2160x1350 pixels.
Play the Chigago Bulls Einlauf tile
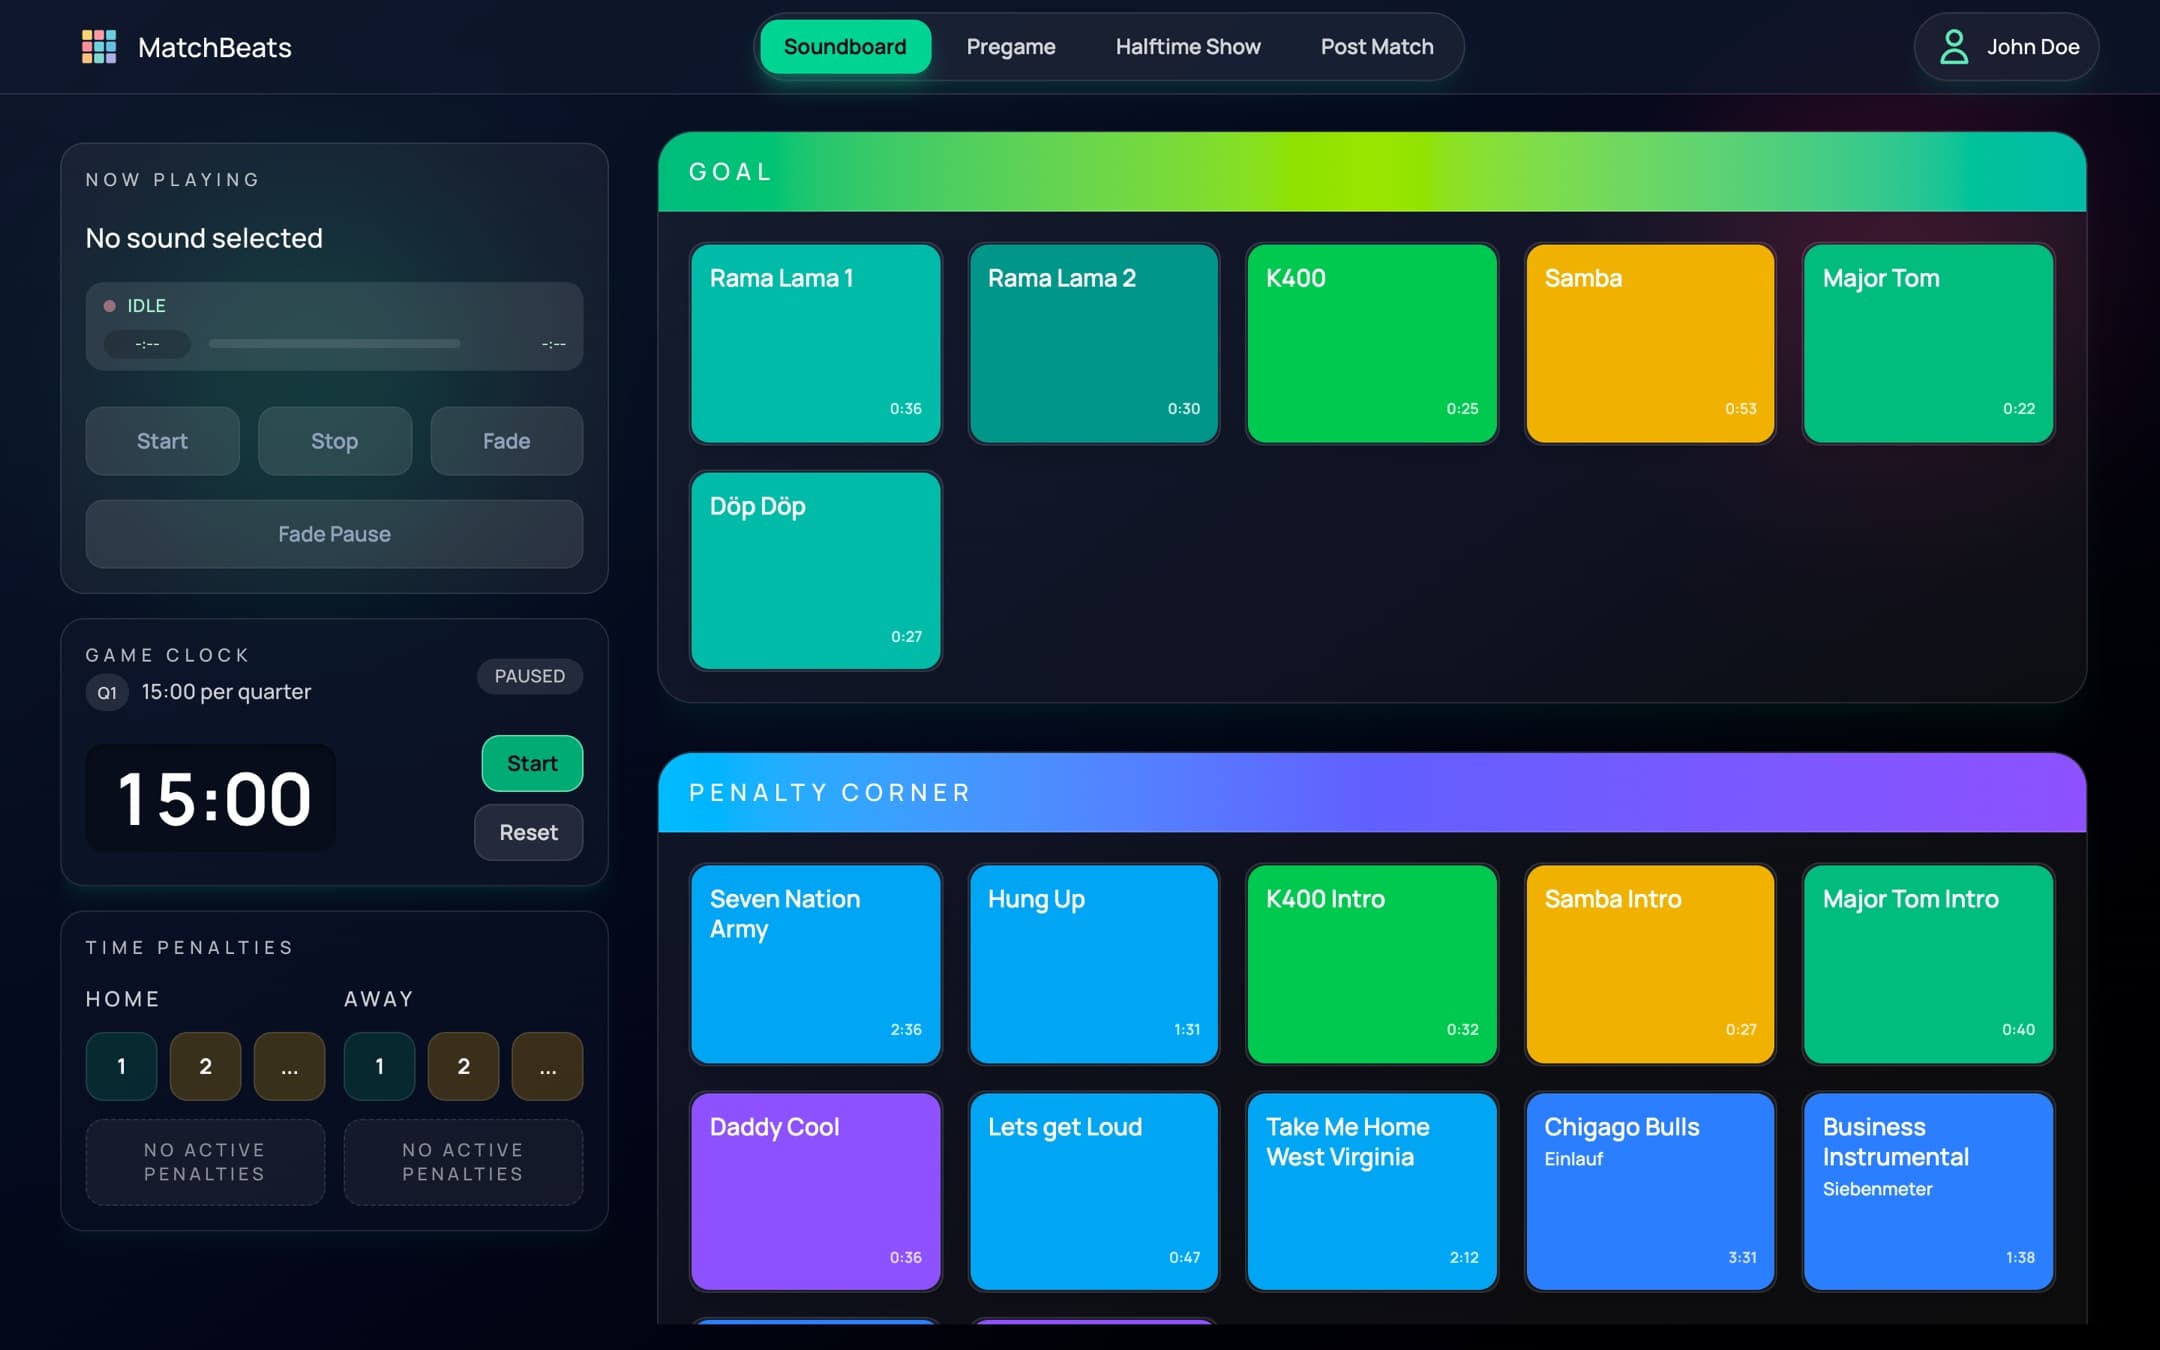[1650, 1192]
